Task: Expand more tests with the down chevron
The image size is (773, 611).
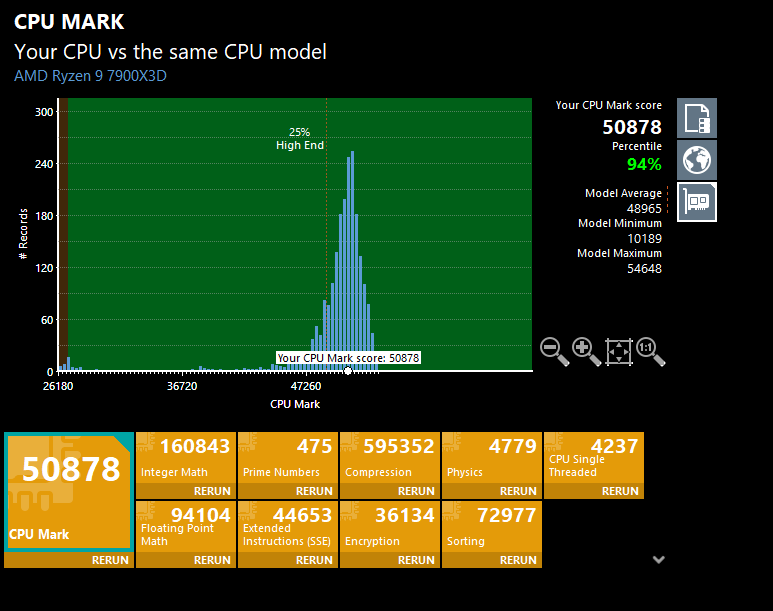Action: (659, 559)
